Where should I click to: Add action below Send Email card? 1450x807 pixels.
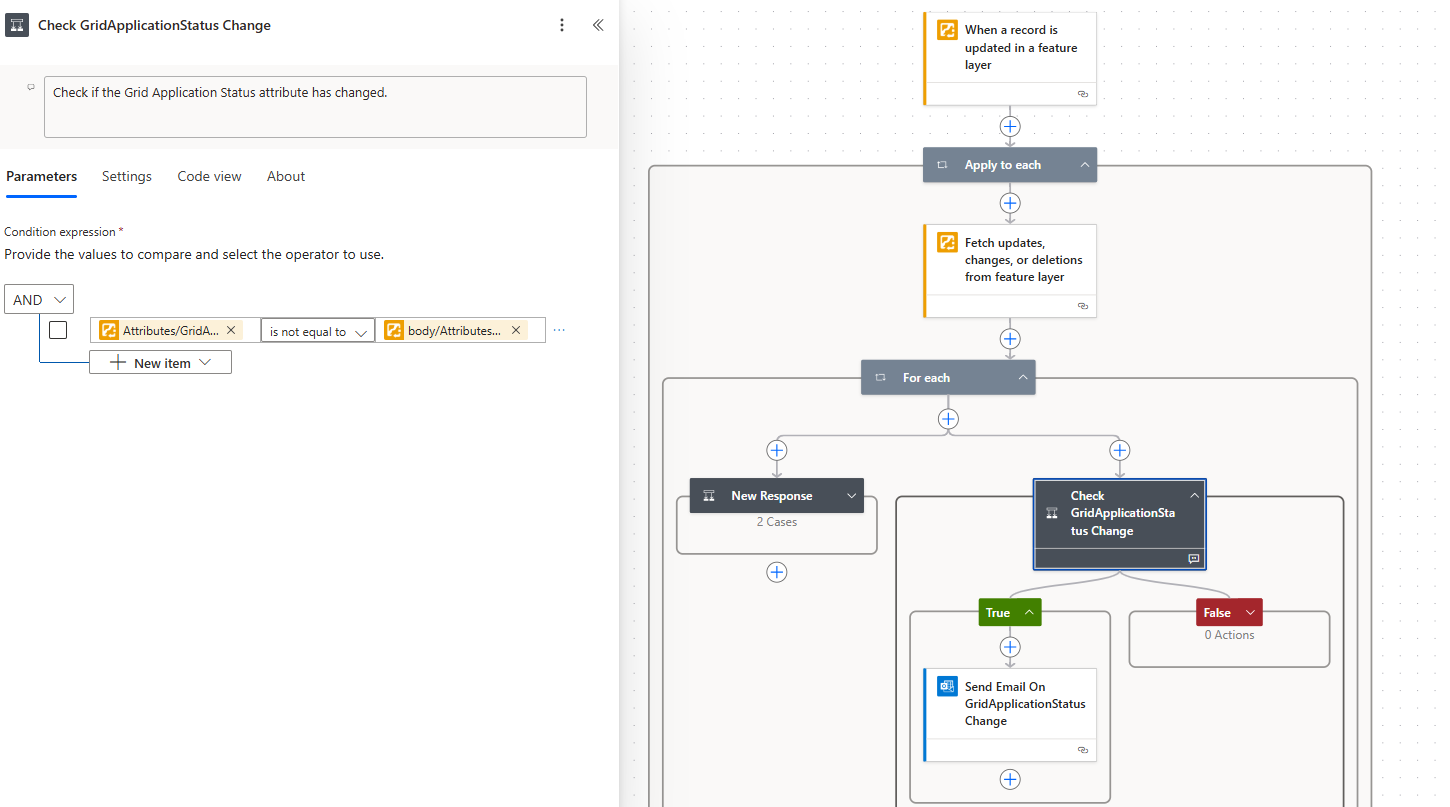(1010, 779)
